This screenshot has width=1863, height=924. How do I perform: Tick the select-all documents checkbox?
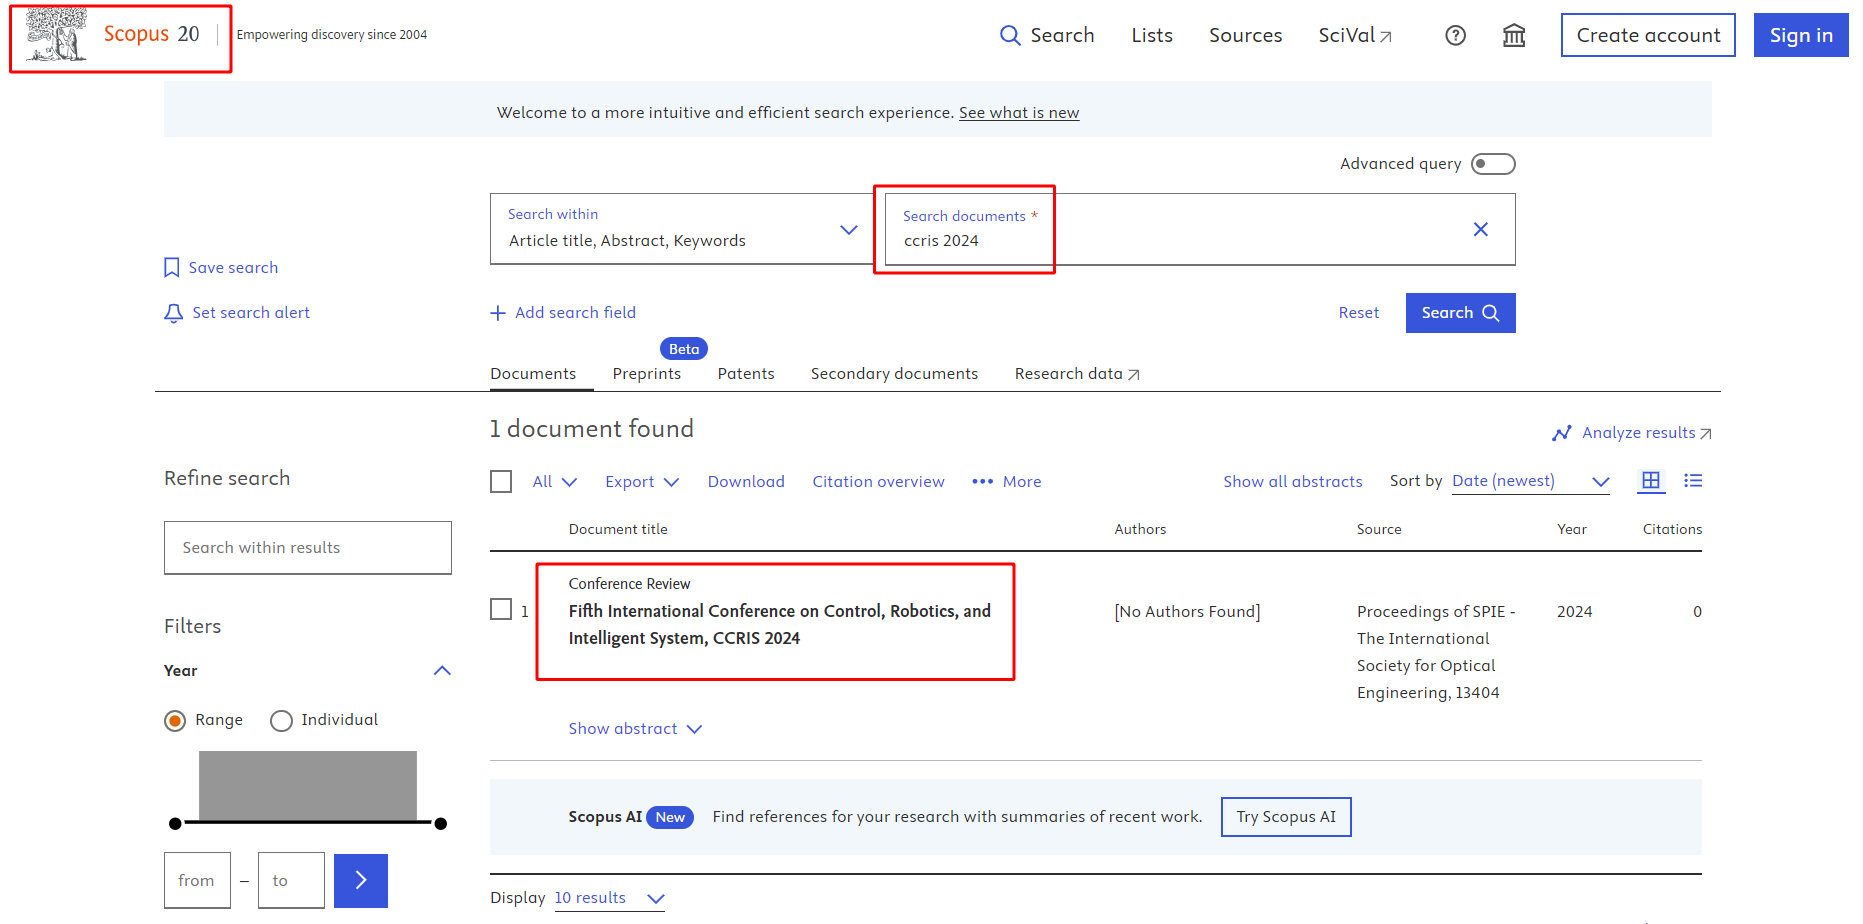[501, 481]
